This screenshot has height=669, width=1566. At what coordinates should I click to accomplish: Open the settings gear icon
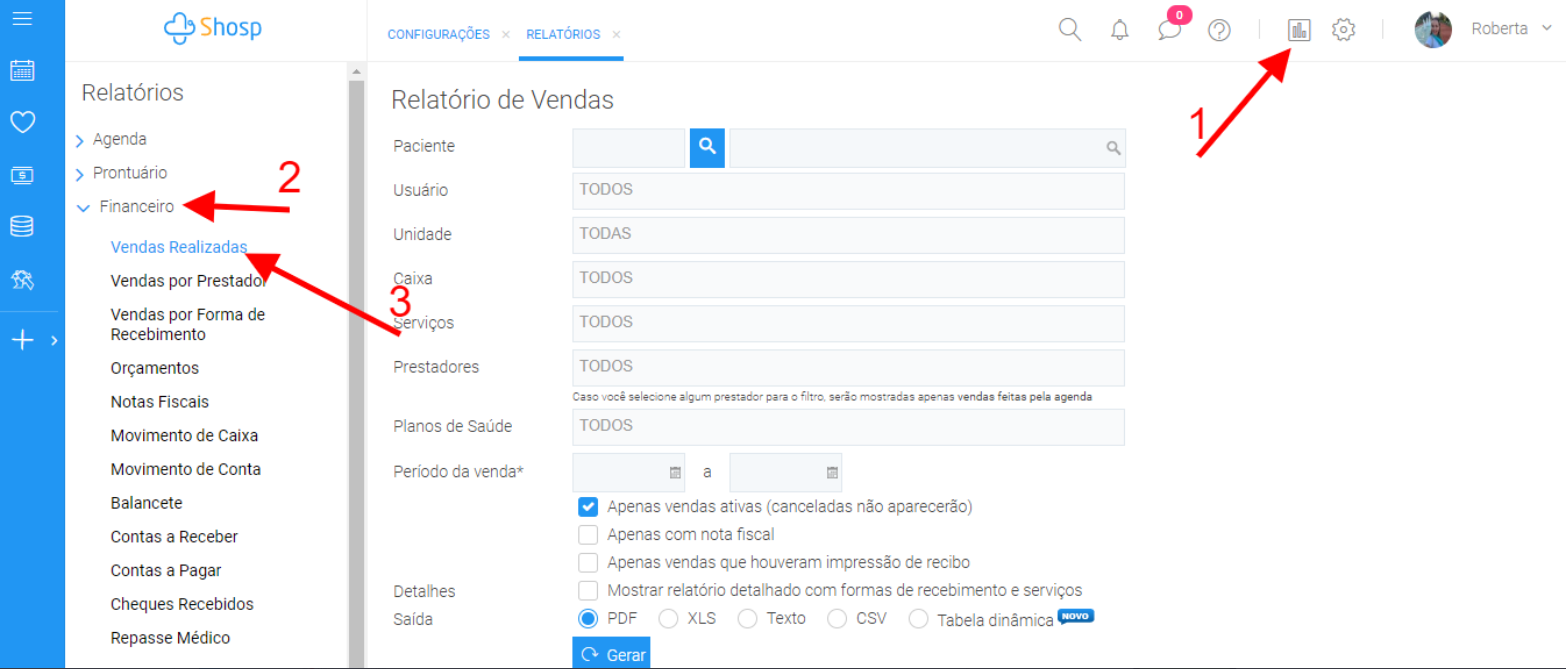coord(1343,30)
